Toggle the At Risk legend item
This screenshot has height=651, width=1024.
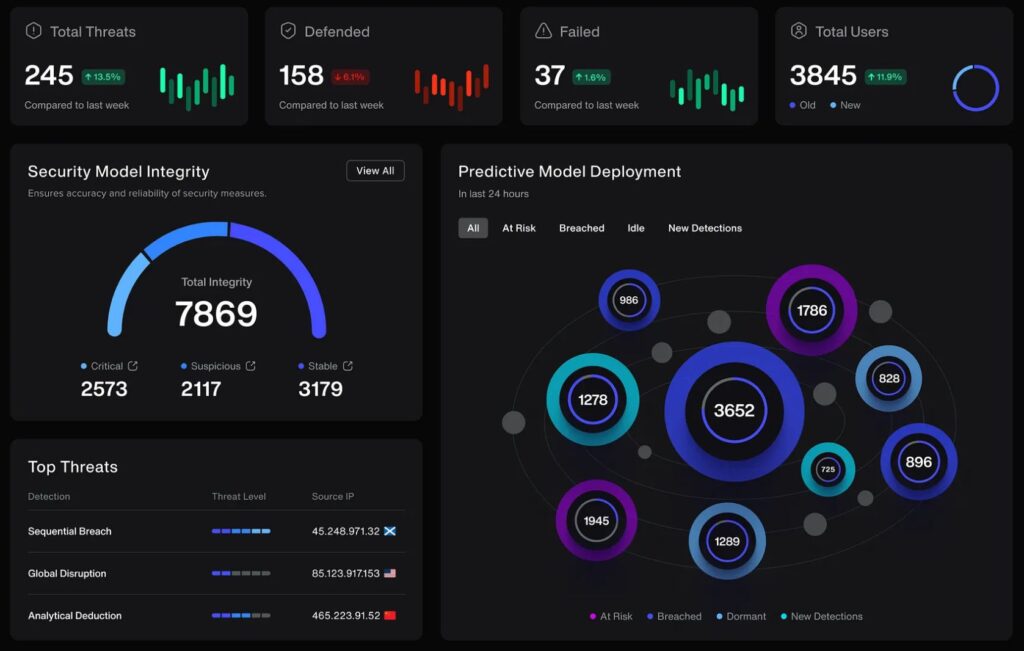pyautogui.click(x=611, y=616)
